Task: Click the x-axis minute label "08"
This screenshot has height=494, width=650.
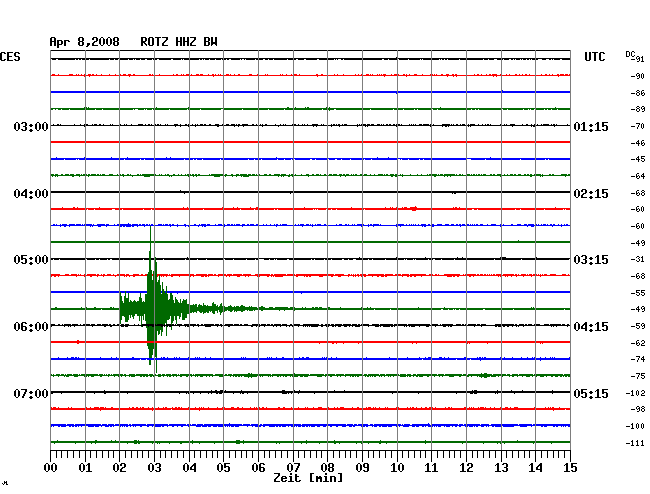Action: coord(327,468)
